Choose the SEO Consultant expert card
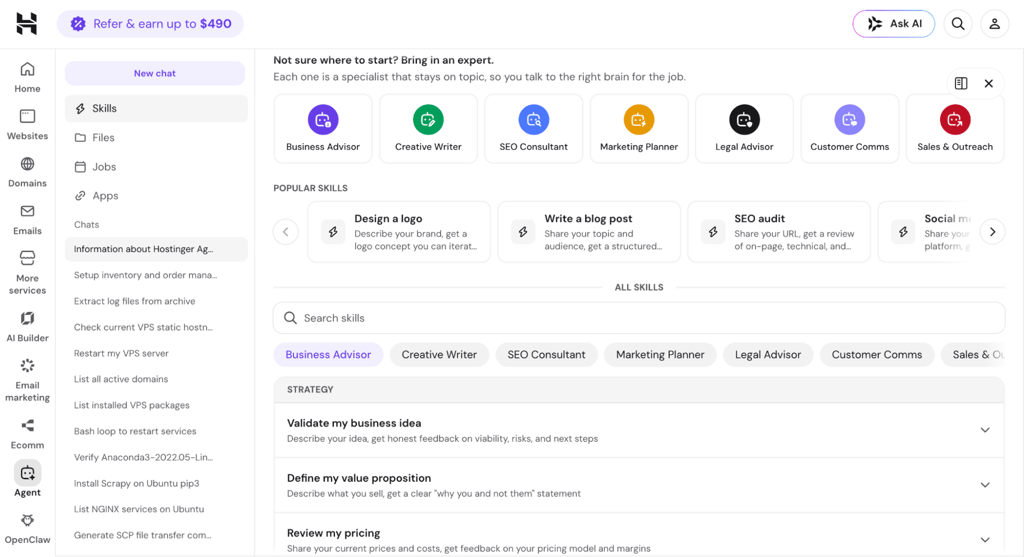 (534, 129)
